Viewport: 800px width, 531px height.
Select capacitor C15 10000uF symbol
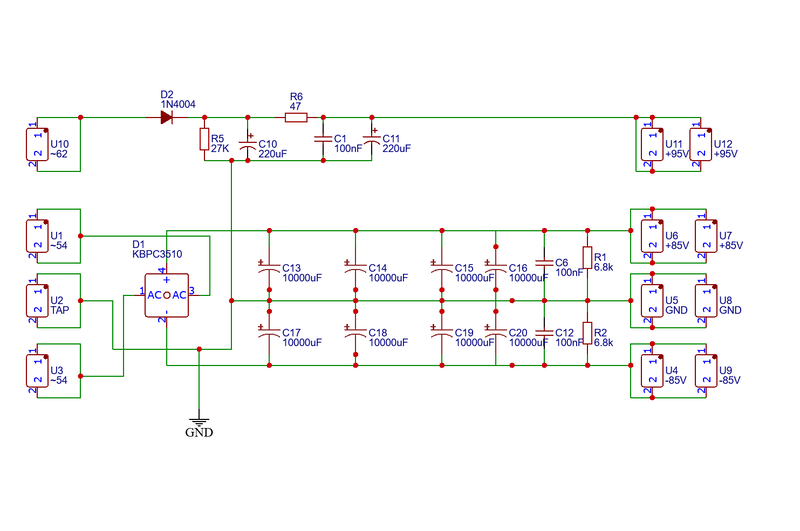(442, 266)
